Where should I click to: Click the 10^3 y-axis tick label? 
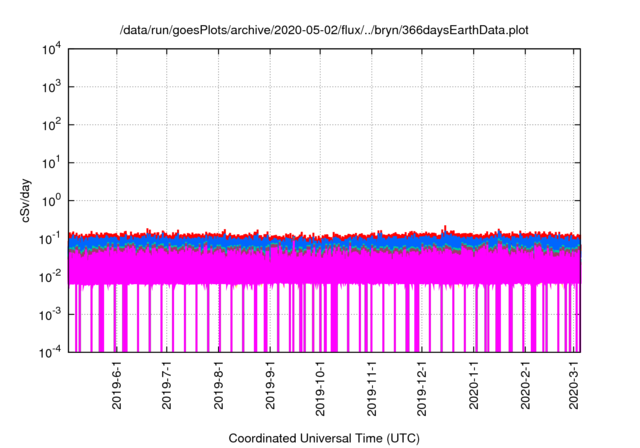51,87
